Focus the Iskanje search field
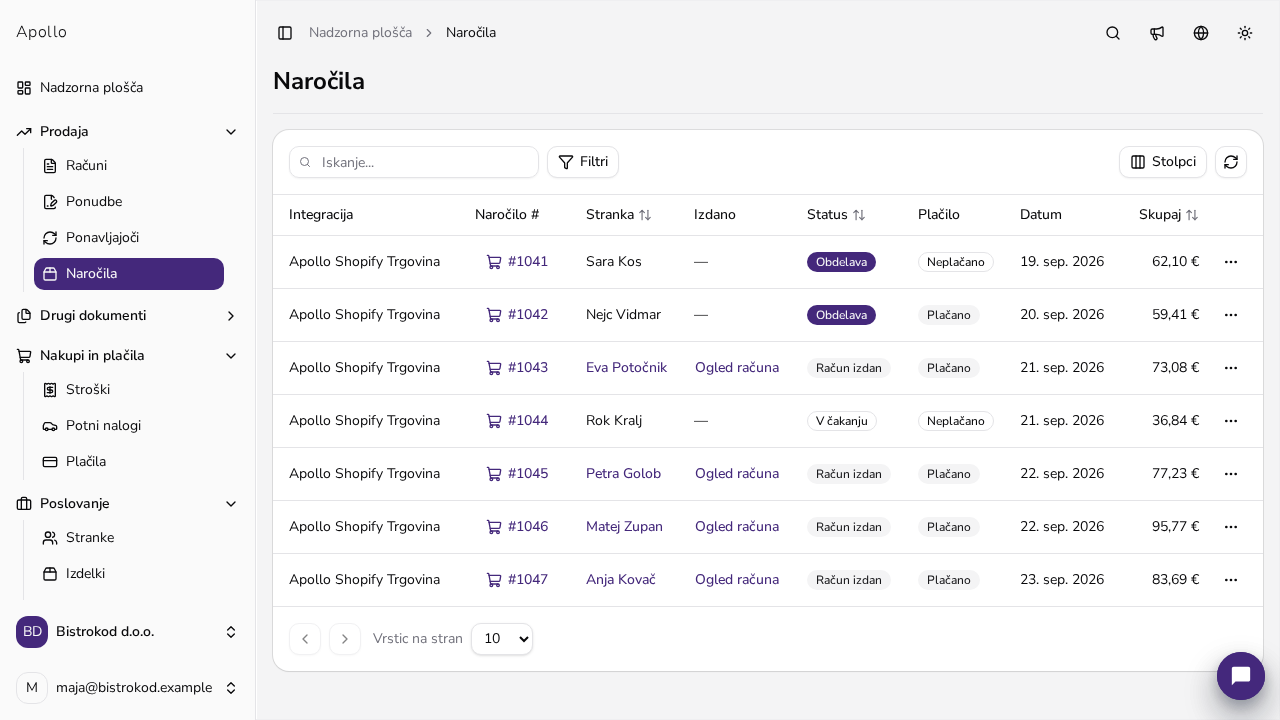1280x720 pixels. 414,162
